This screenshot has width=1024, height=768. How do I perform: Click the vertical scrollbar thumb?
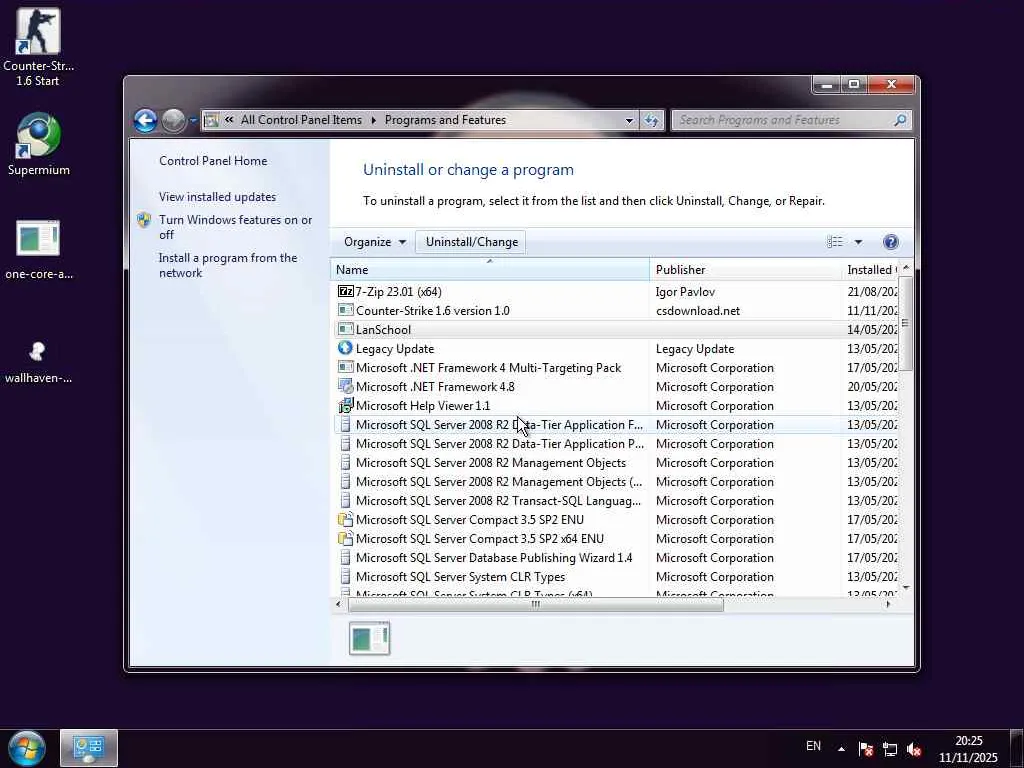tap(905, 323)
